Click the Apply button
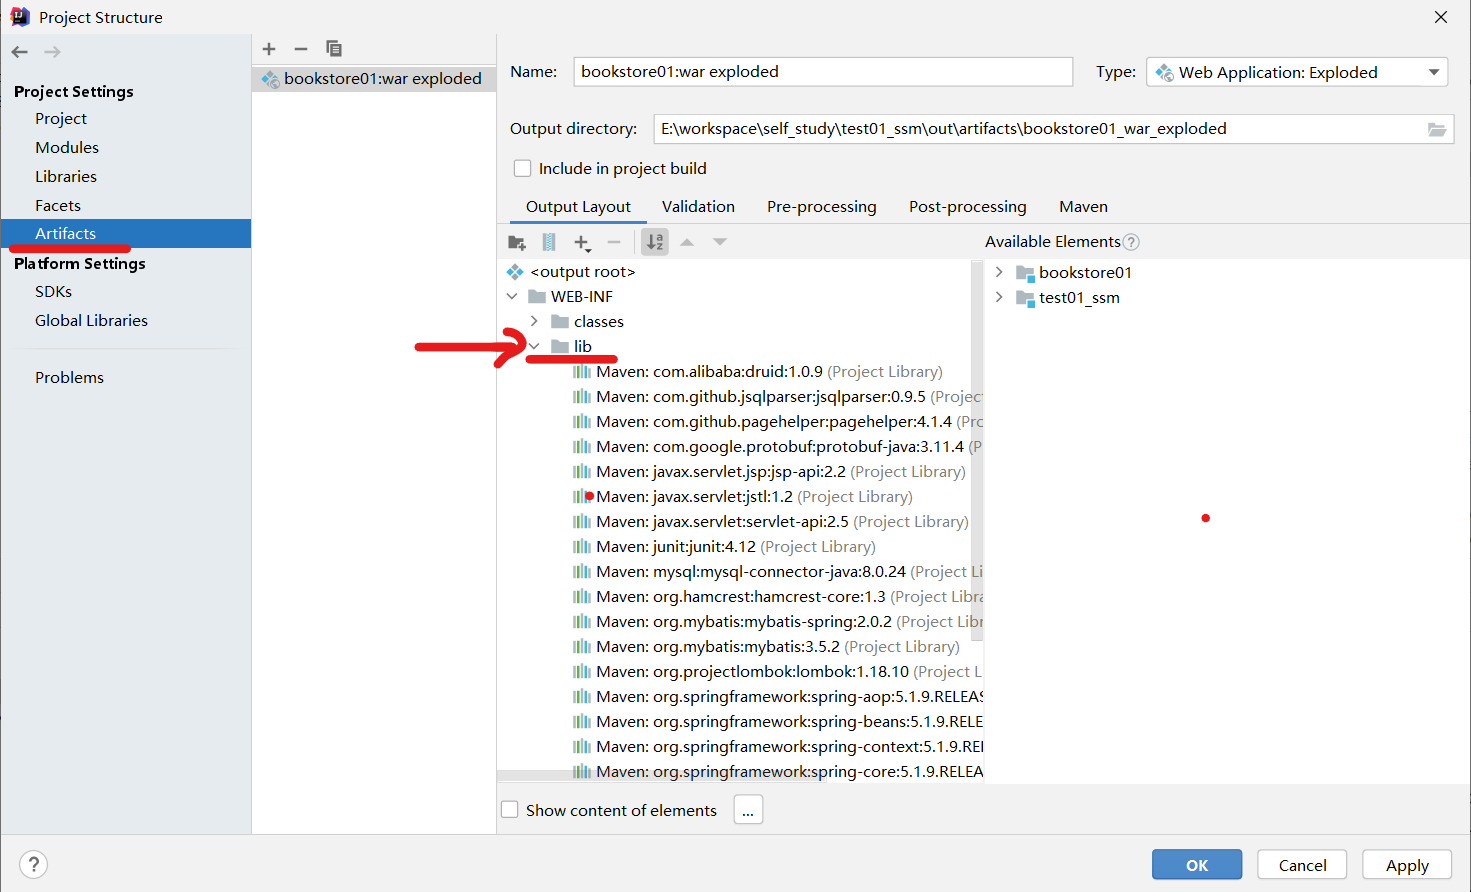The width and height of the screenshot is (1471, 892). [x=1407, y=865]
